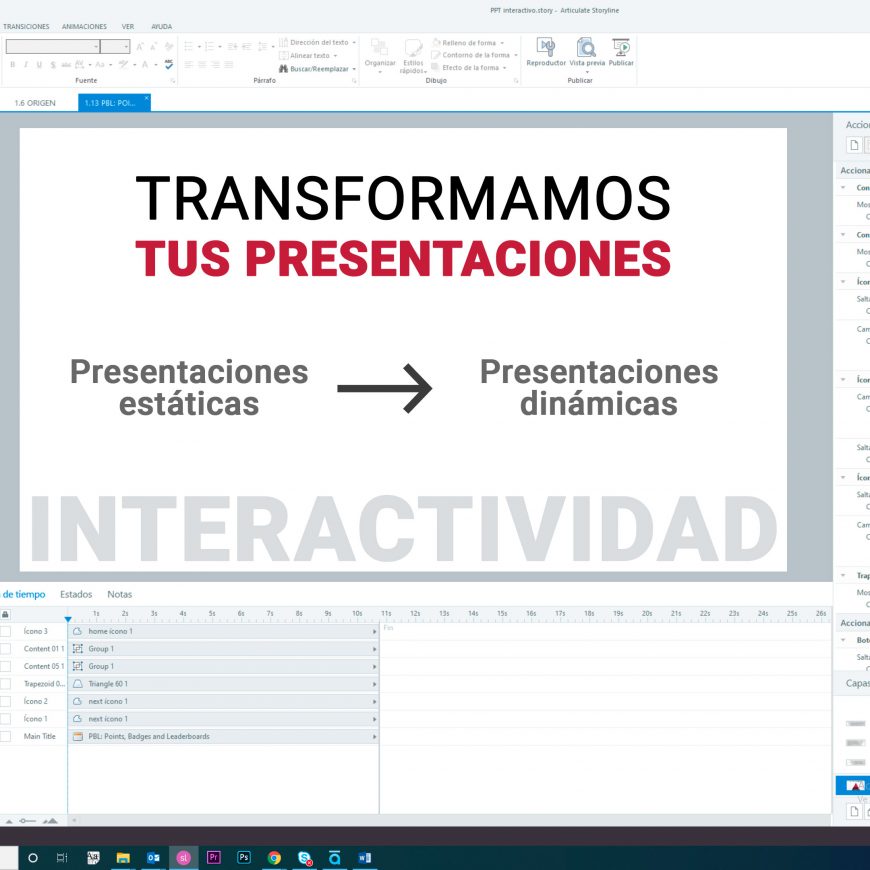Switch to the 1.6 ORIGEN slide tab

click(35, 103)
